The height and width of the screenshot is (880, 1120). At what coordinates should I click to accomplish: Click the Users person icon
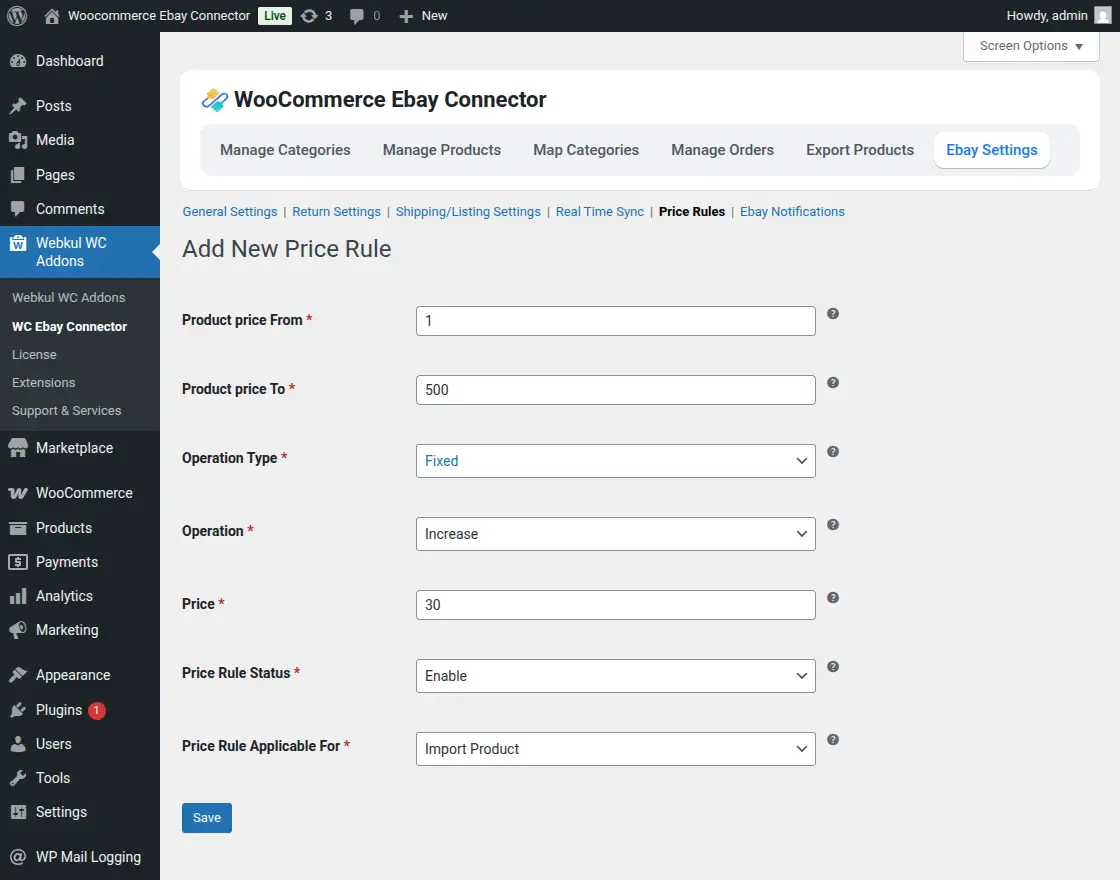(x=18, y=744)
